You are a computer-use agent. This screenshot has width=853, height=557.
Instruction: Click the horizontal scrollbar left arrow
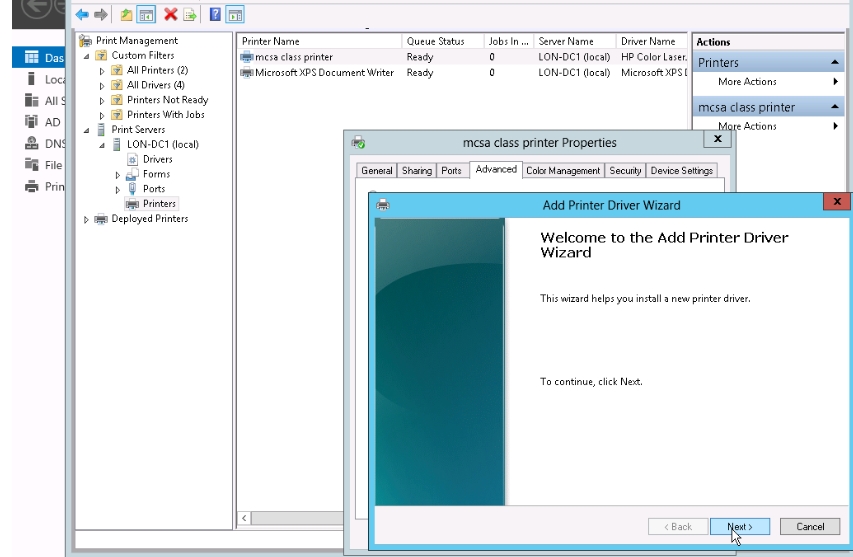click(x=244, y=518)
